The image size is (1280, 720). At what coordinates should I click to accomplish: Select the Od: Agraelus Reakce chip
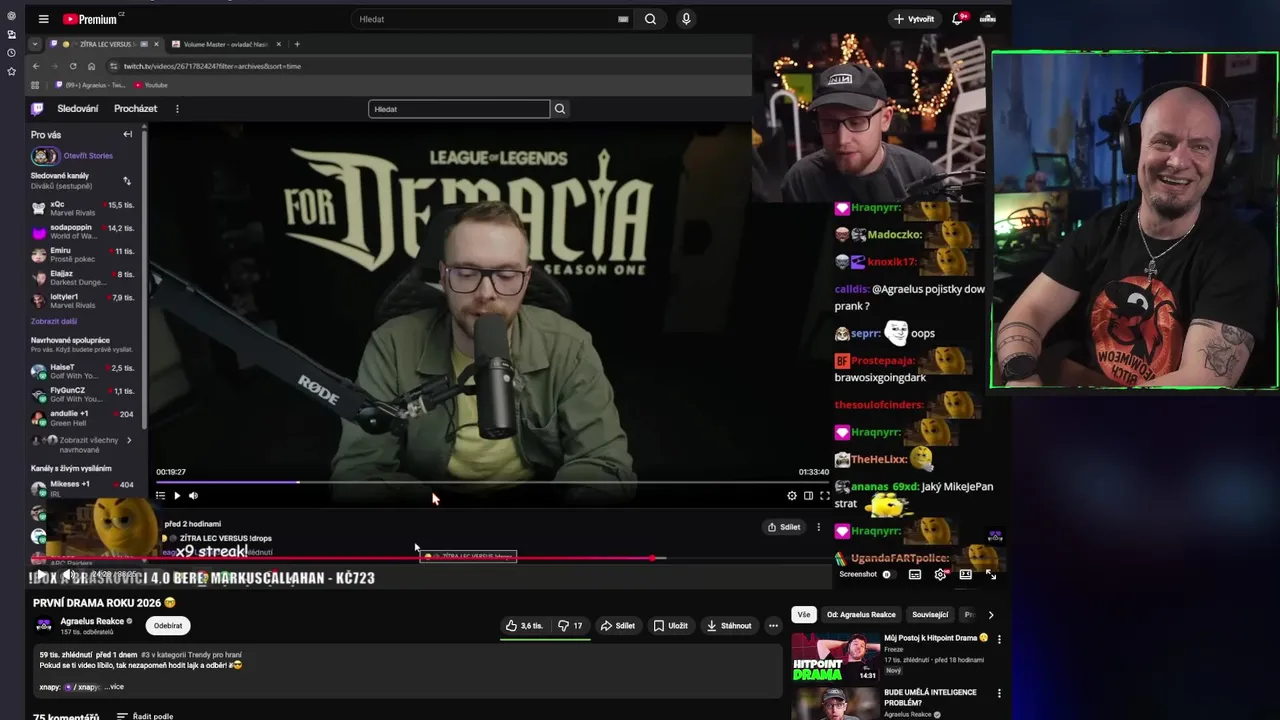coord(861,614)
